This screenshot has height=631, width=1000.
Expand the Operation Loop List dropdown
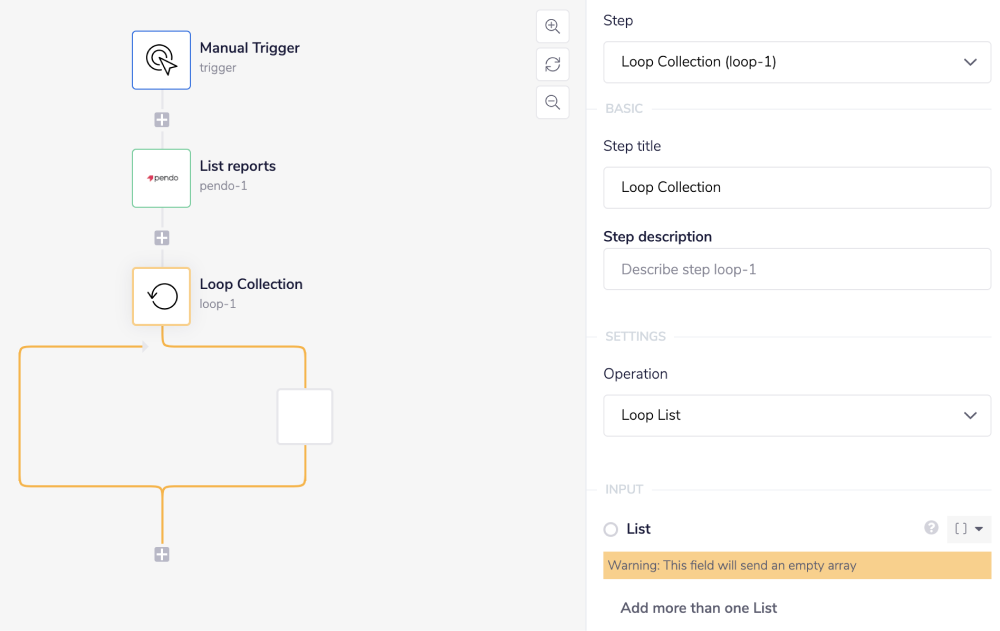[797, 415]
